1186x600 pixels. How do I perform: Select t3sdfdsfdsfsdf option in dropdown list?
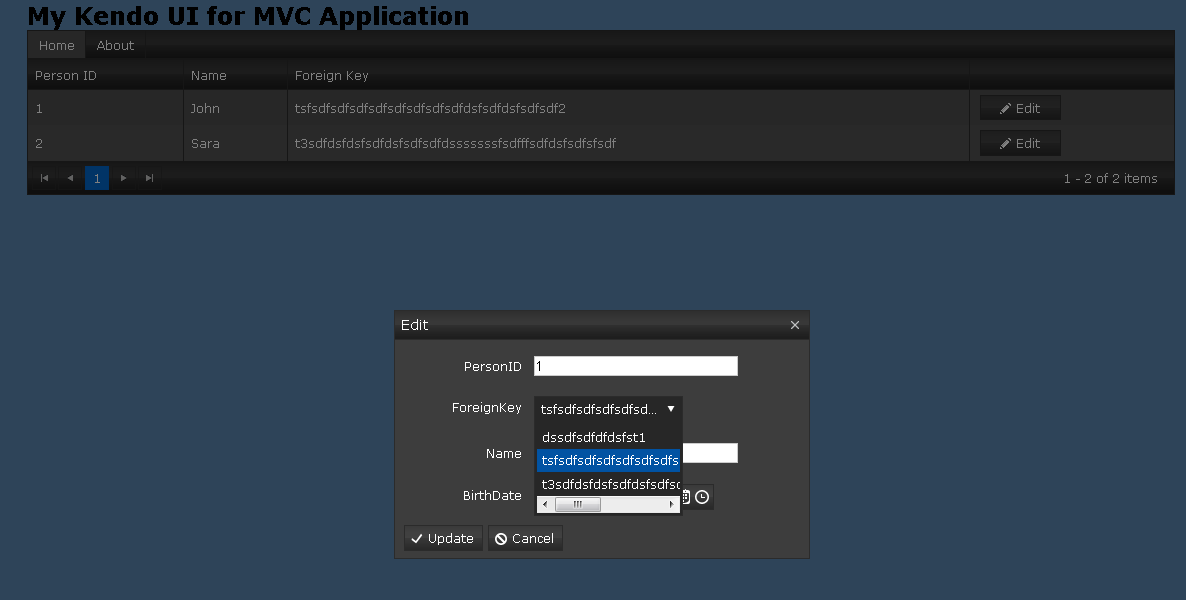(x=608, y=484)
